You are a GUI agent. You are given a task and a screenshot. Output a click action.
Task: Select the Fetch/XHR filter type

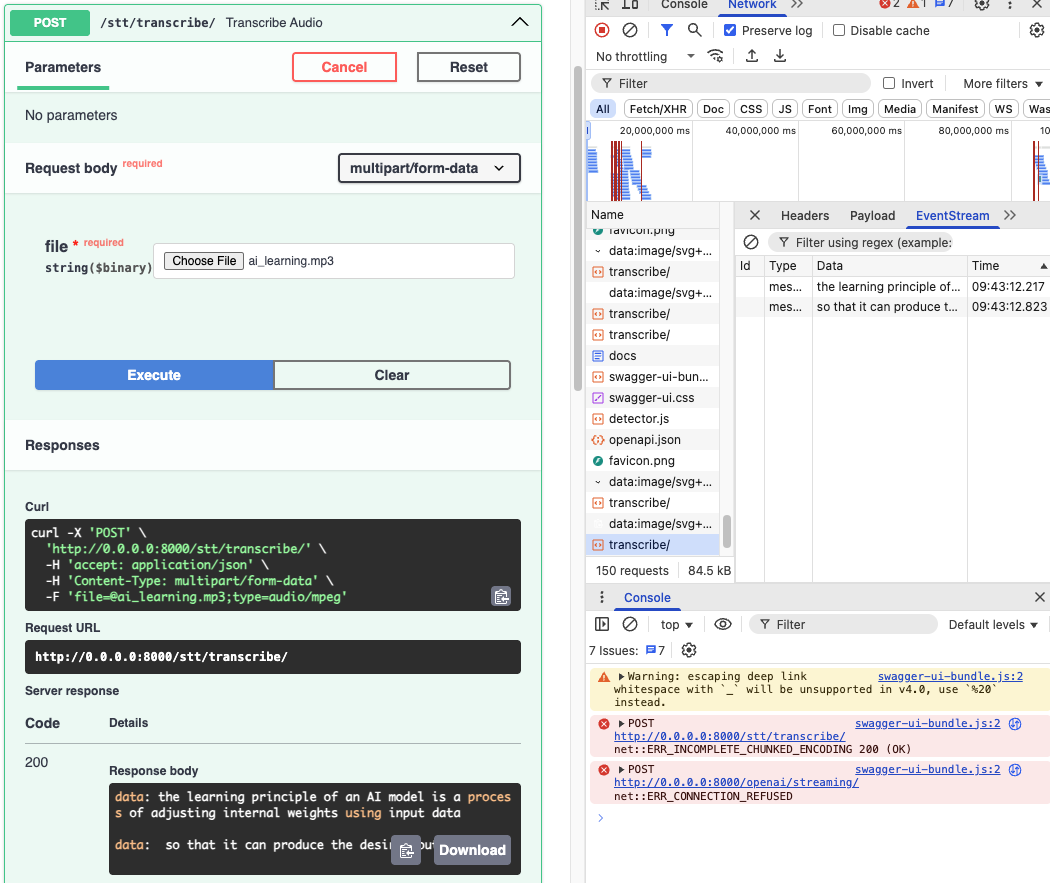658,109
